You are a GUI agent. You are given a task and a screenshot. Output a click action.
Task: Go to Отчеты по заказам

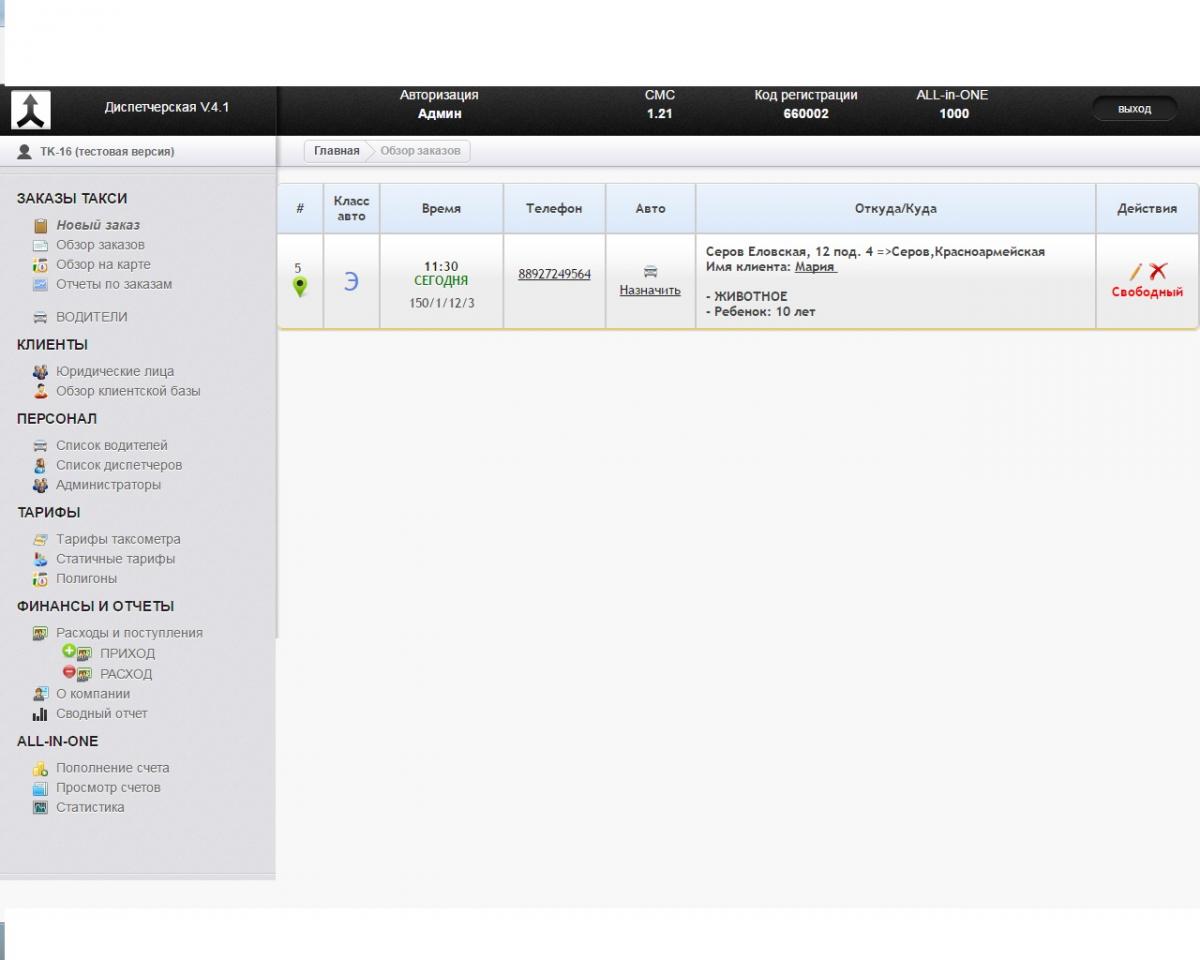click(114, 284)
